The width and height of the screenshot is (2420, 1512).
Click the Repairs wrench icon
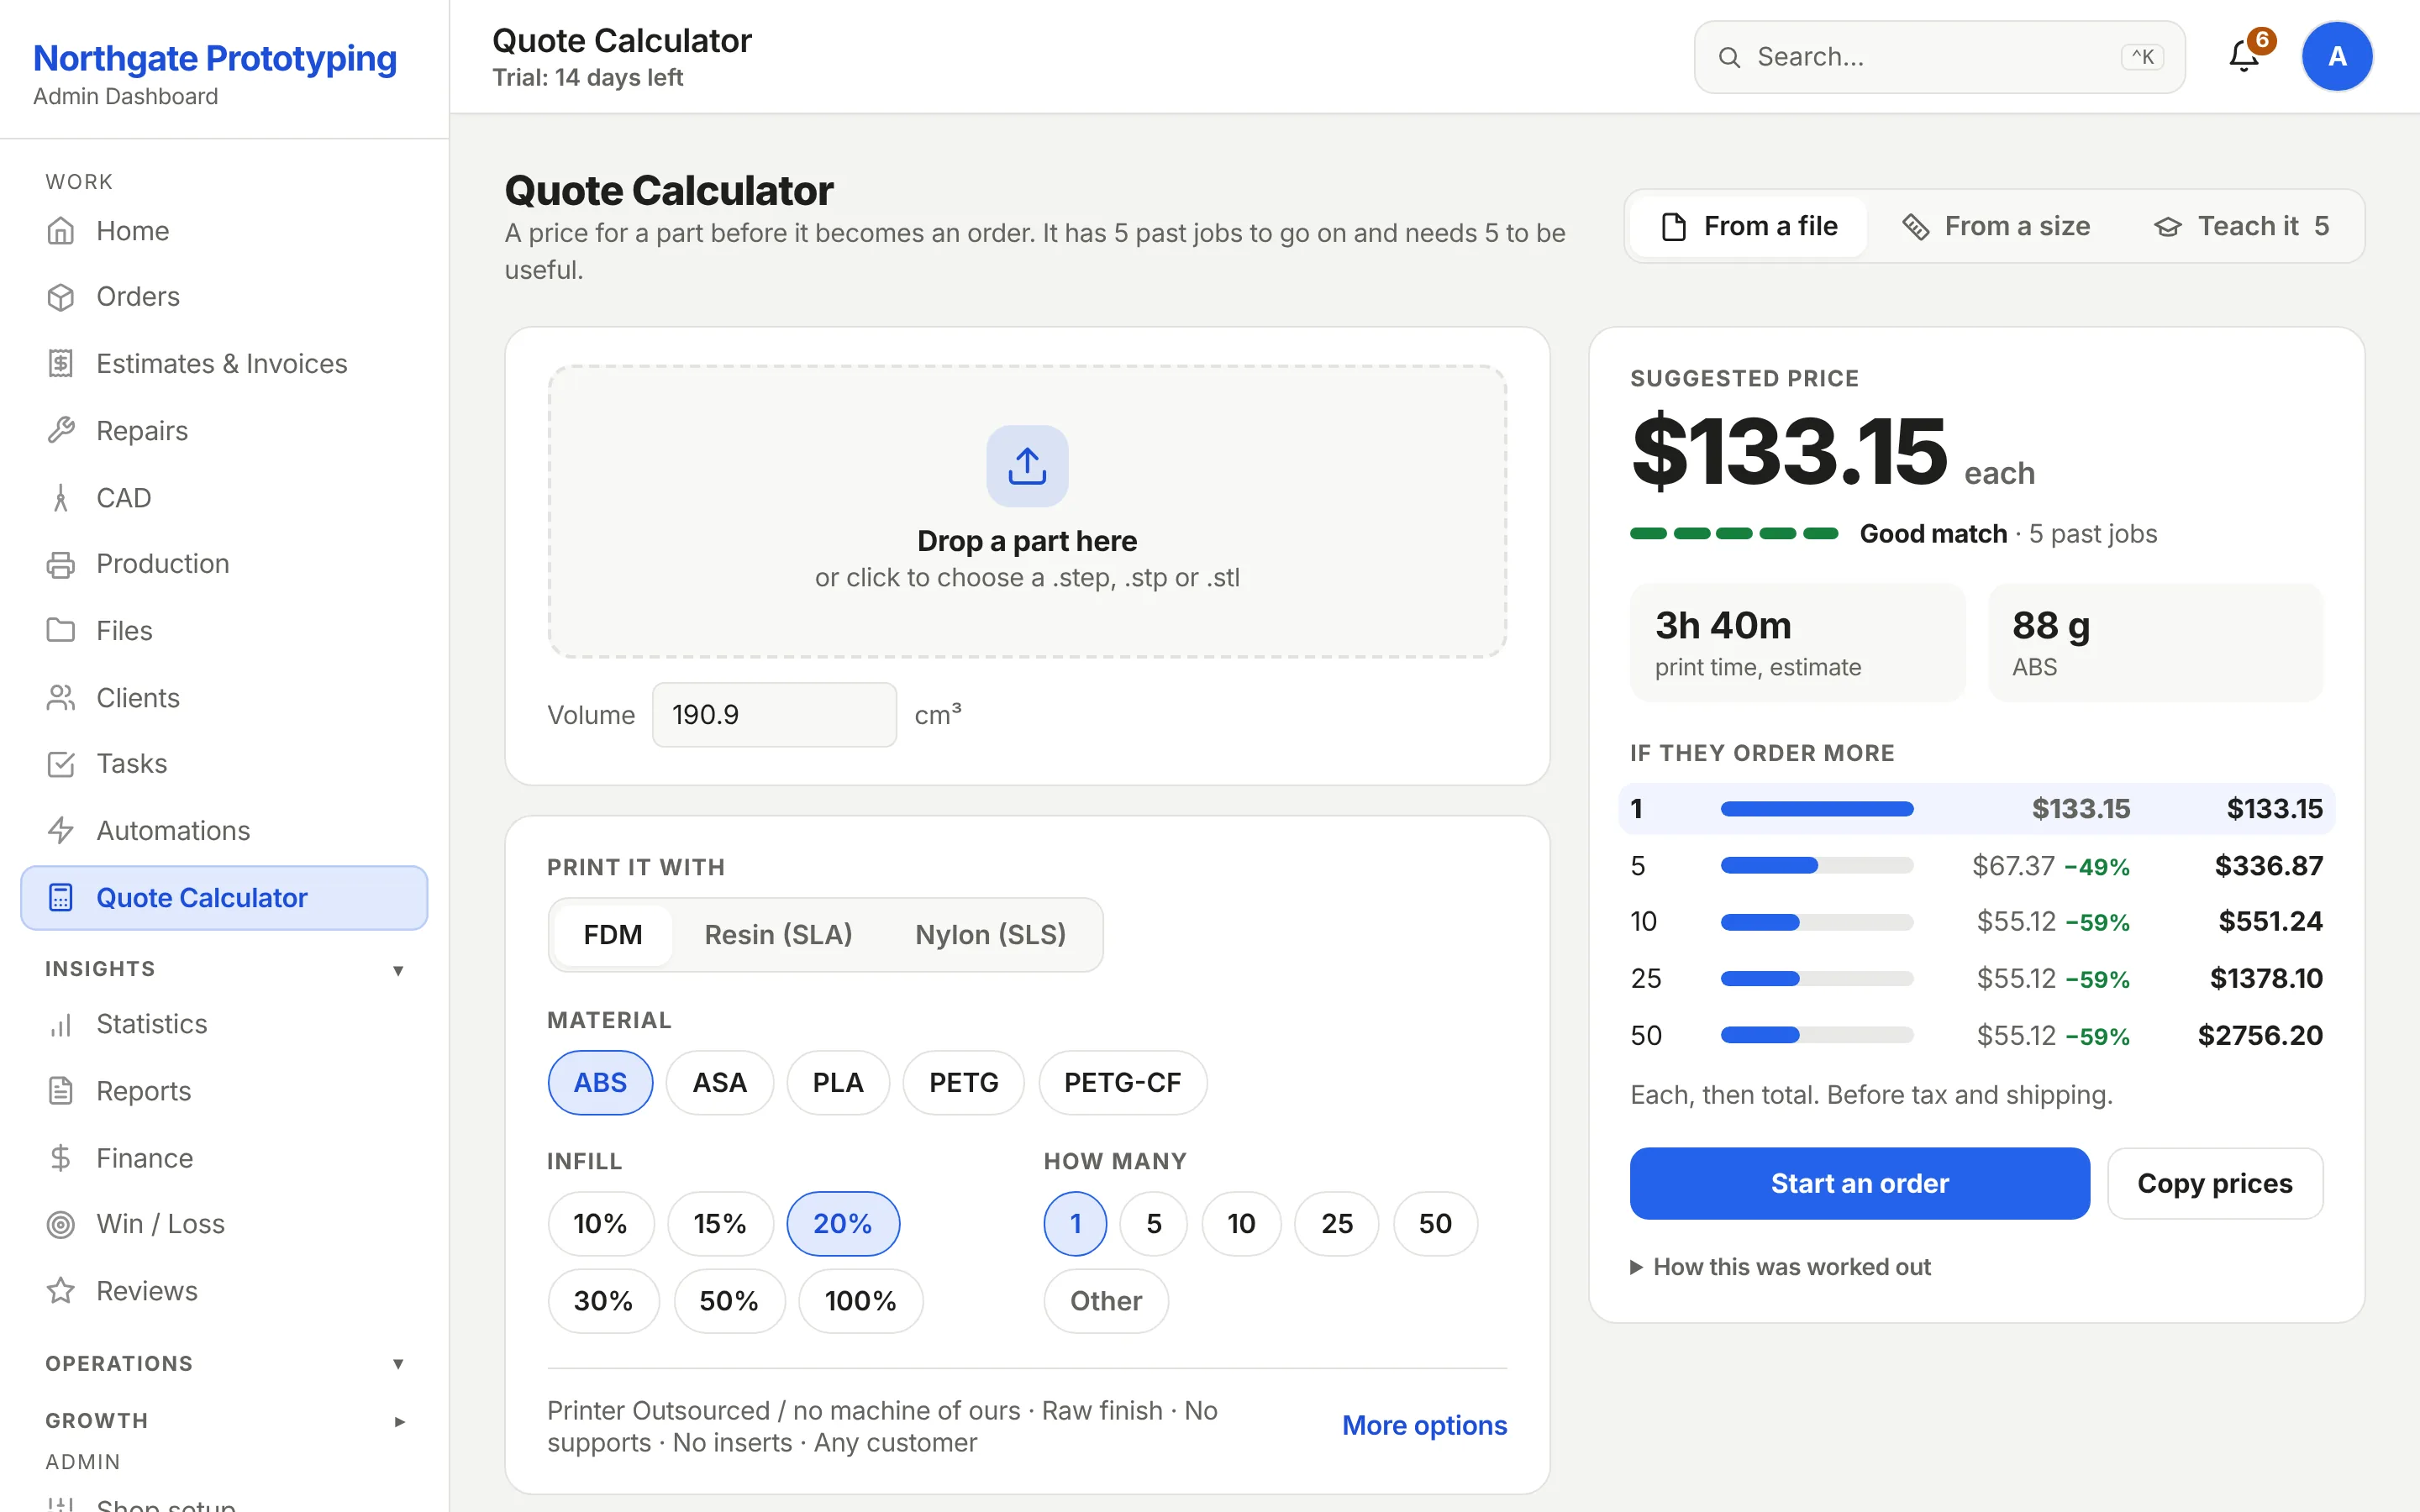click(x=61, y=431)
